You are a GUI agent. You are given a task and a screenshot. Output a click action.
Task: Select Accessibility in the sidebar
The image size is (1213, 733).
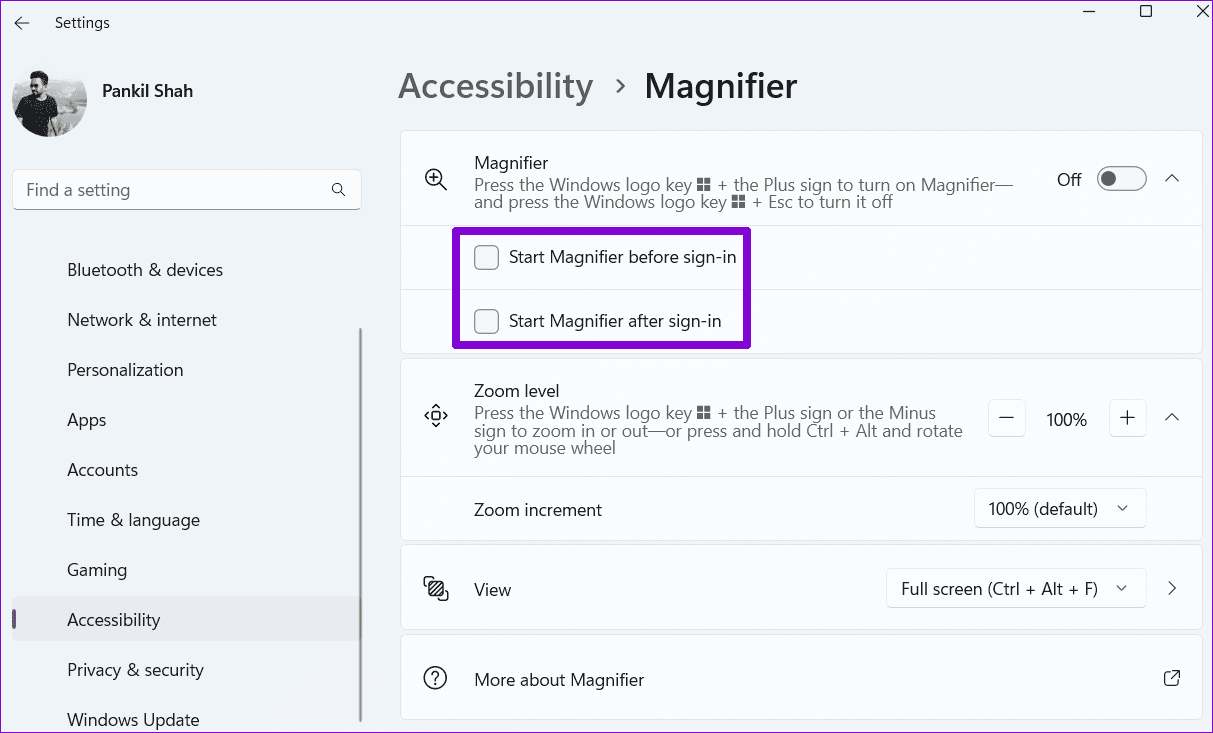click(x=113, y=619)
